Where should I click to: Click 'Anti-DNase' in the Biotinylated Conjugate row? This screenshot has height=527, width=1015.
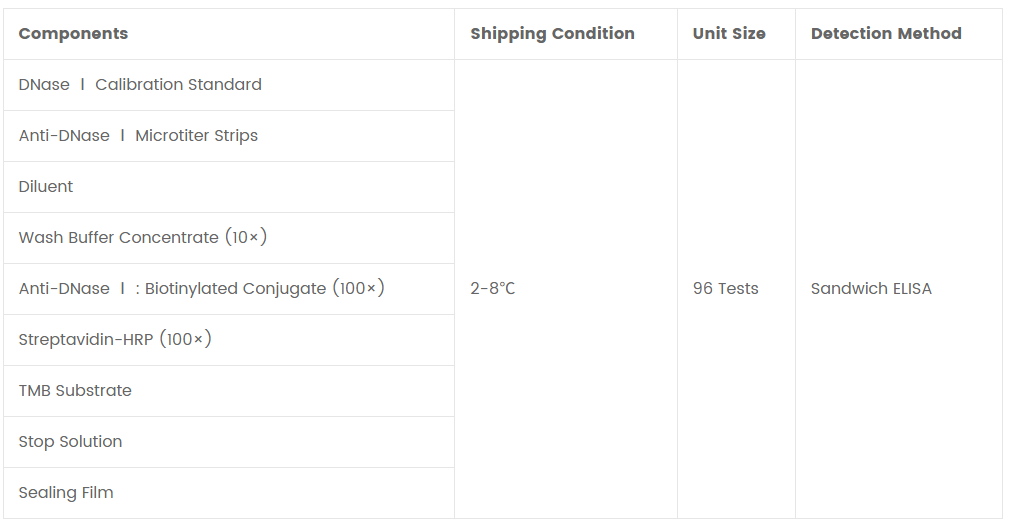[64, 289]
